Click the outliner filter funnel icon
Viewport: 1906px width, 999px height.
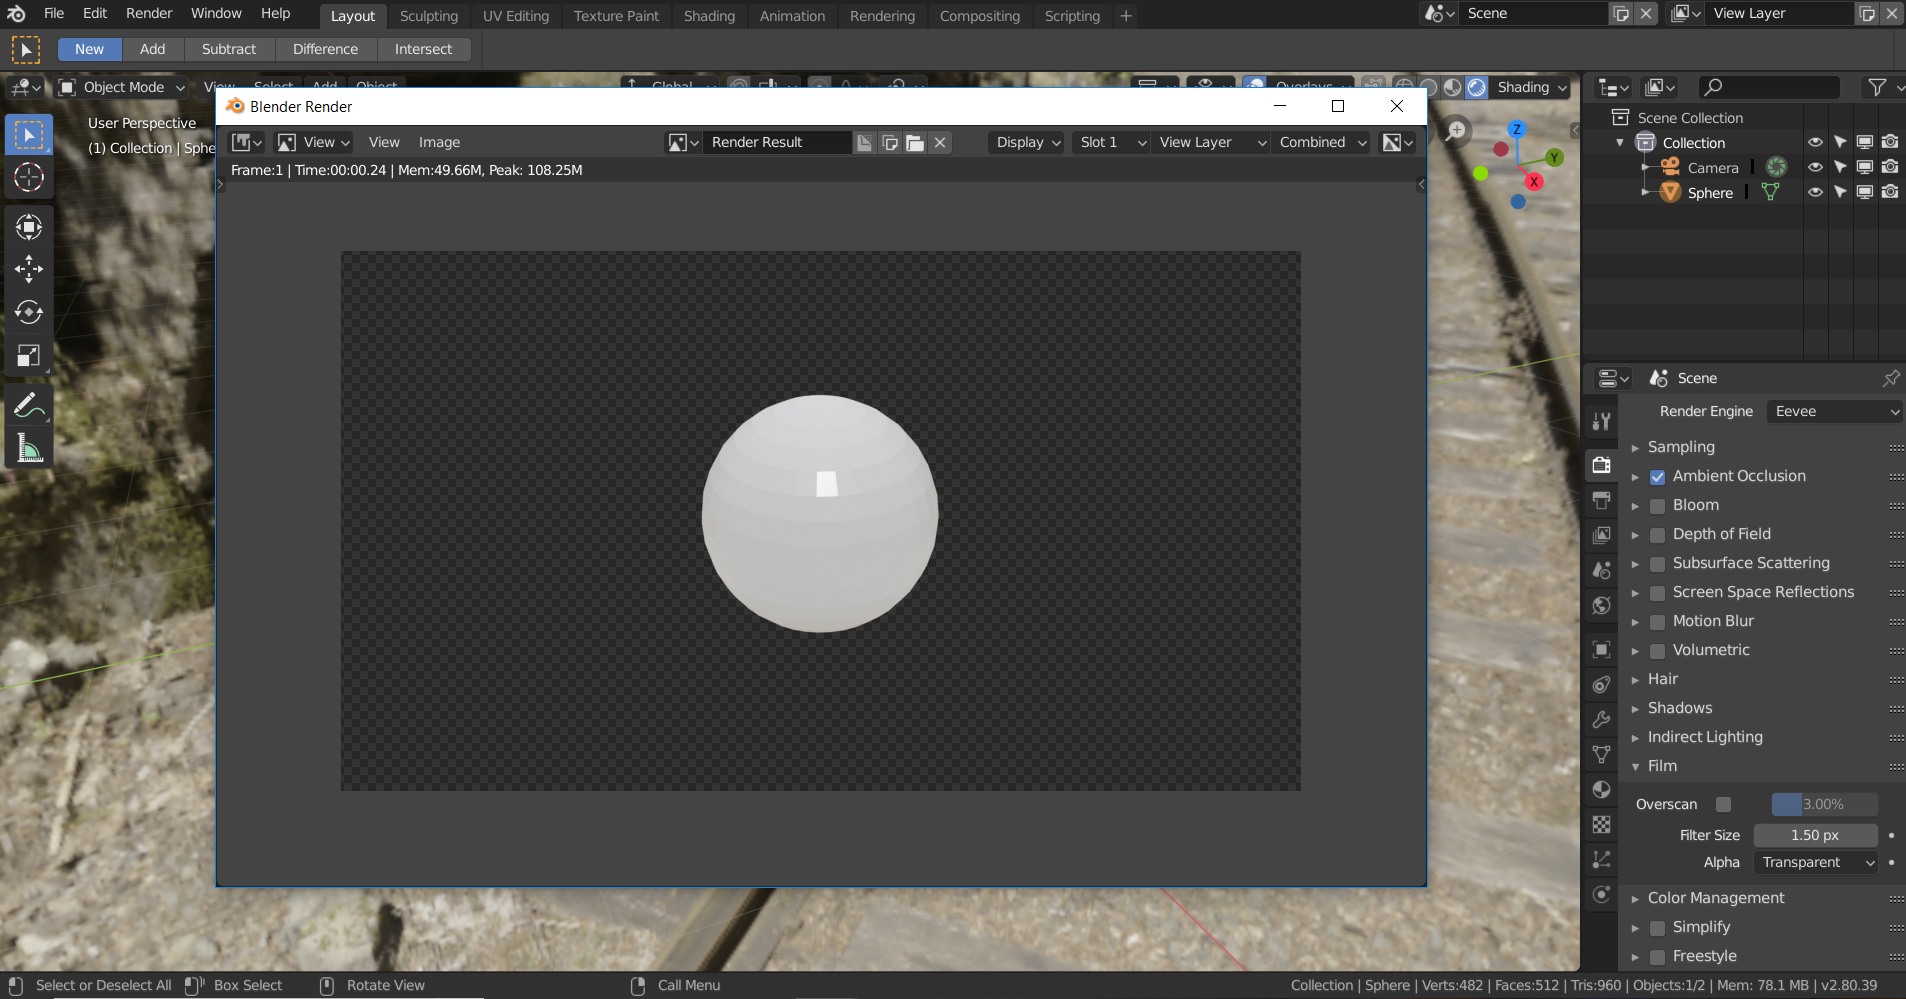[x=1877, y=88]
